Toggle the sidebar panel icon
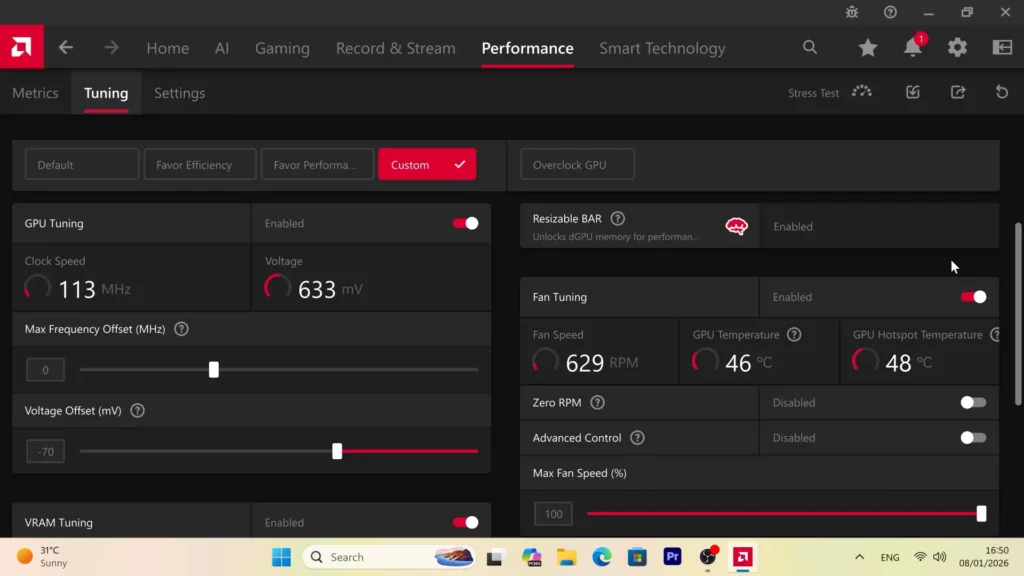Screen dimensions: 1024x576 (1002, 47)
